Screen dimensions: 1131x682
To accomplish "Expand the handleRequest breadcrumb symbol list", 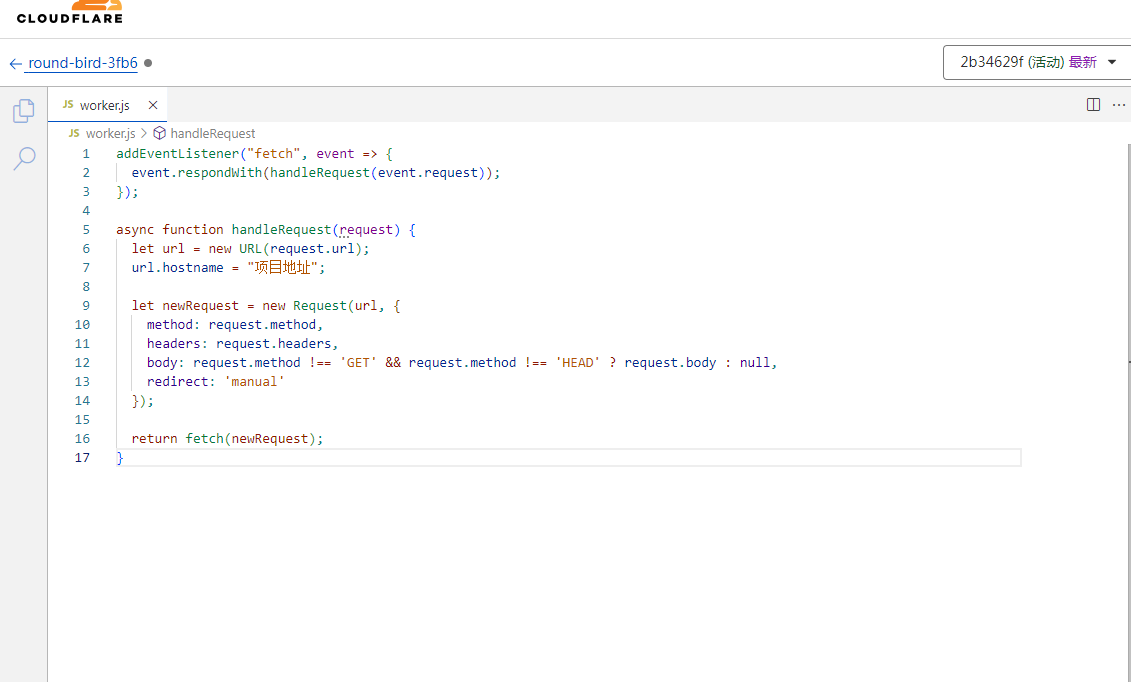I will point(212,133).
